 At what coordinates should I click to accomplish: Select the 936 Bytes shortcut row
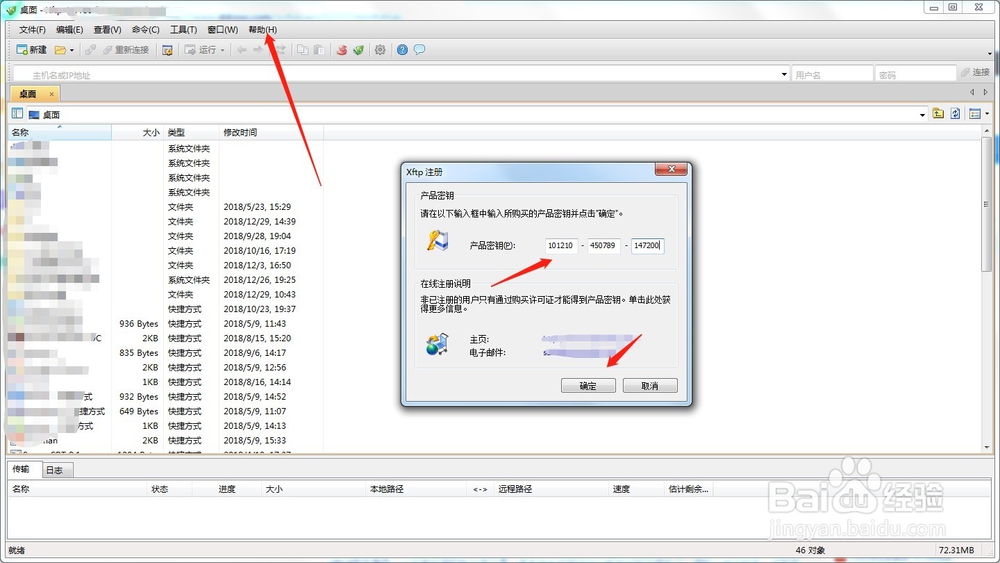(x=166, y=324)
